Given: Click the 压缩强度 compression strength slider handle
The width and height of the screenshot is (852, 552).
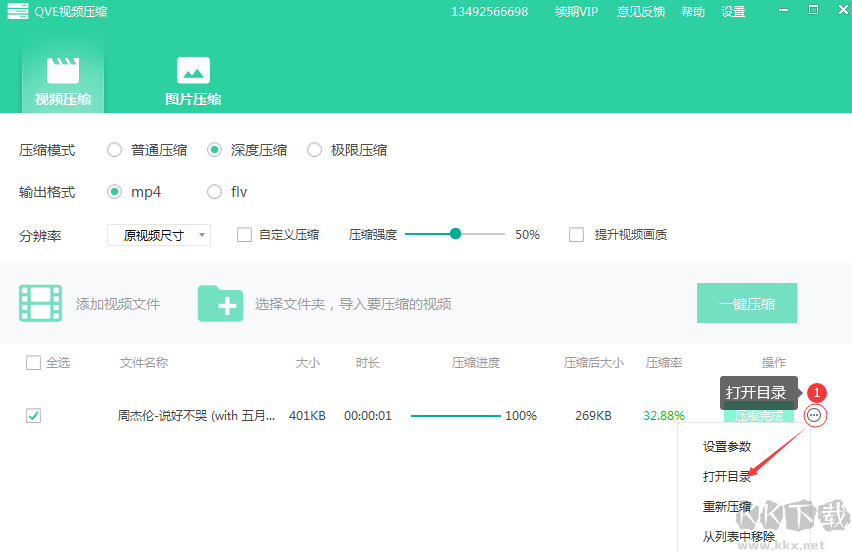Looking at the screenshot, I should (x=456, y=234).
